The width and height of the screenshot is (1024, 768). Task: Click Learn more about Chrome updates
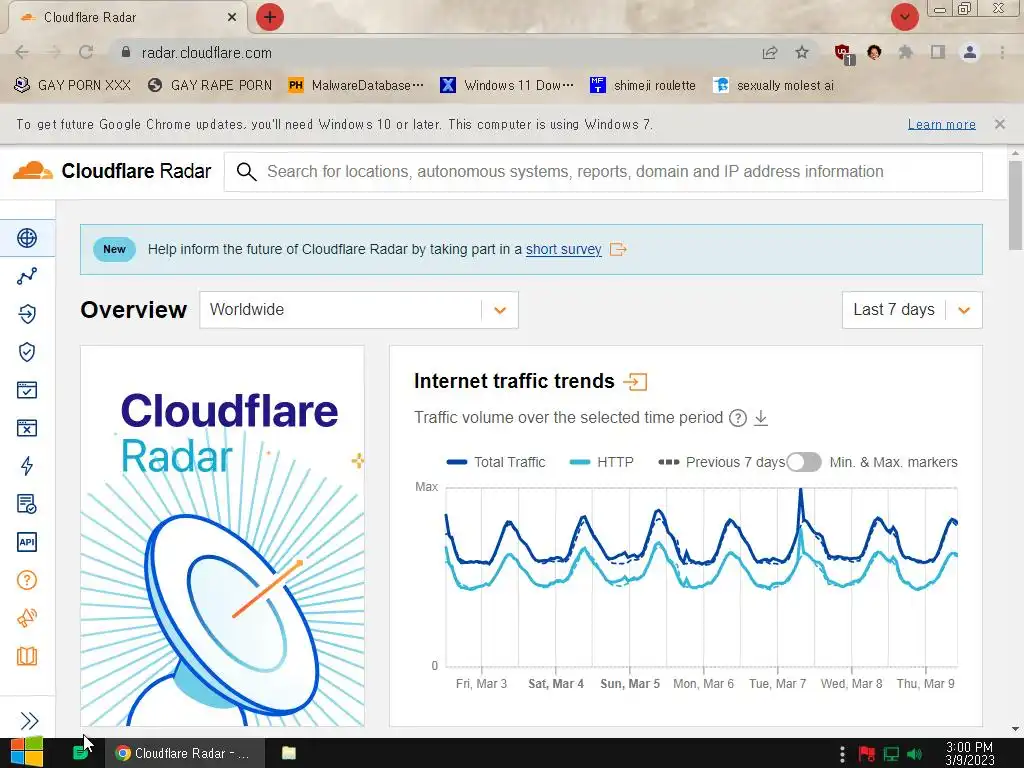[942, 124]
